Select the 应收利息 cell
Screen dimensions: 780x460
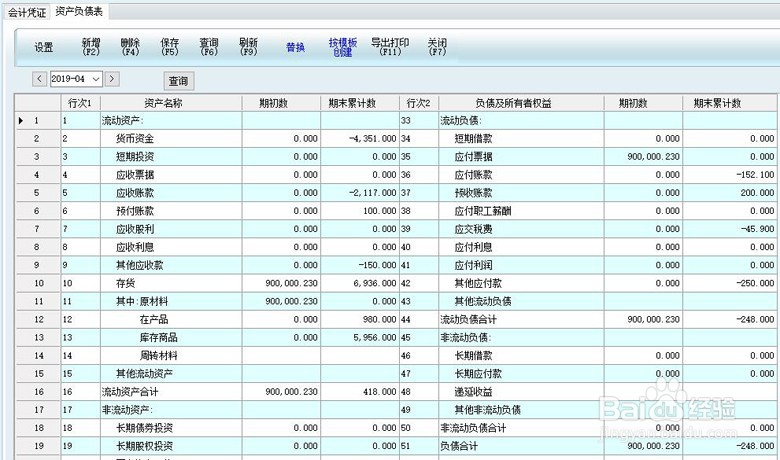[x=171, y=247]
